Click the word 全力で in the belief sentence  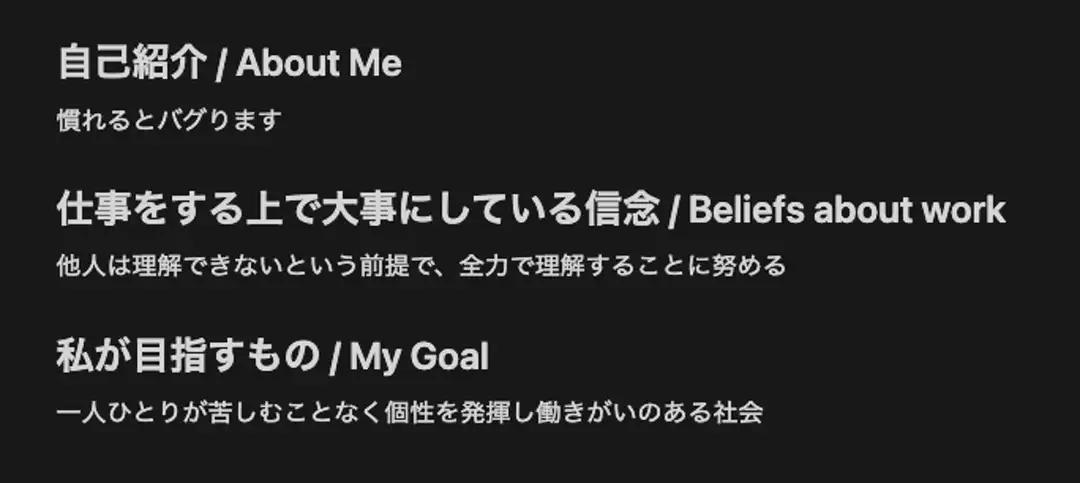coord(497,267)
